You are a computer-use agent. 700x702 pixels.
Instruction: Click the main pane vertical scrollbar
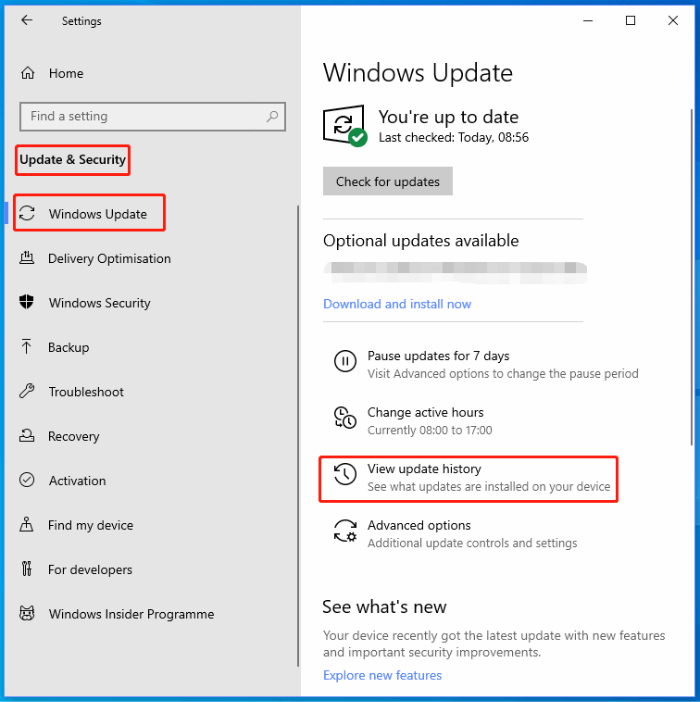point(691,277)
